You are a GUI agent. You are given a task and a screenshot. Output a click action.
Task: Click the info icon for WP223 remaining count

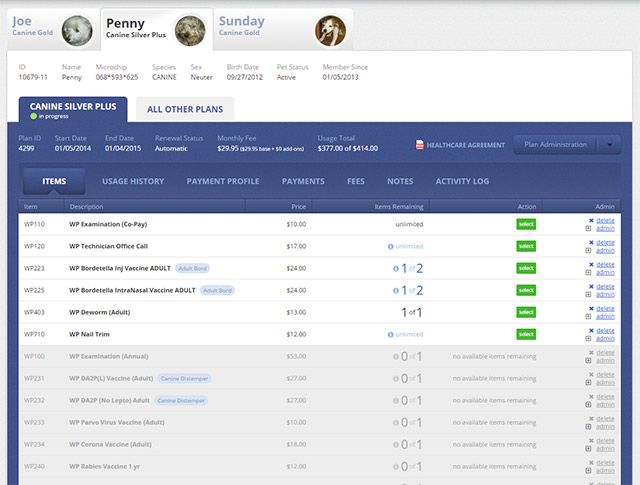(x=396, y=269)
